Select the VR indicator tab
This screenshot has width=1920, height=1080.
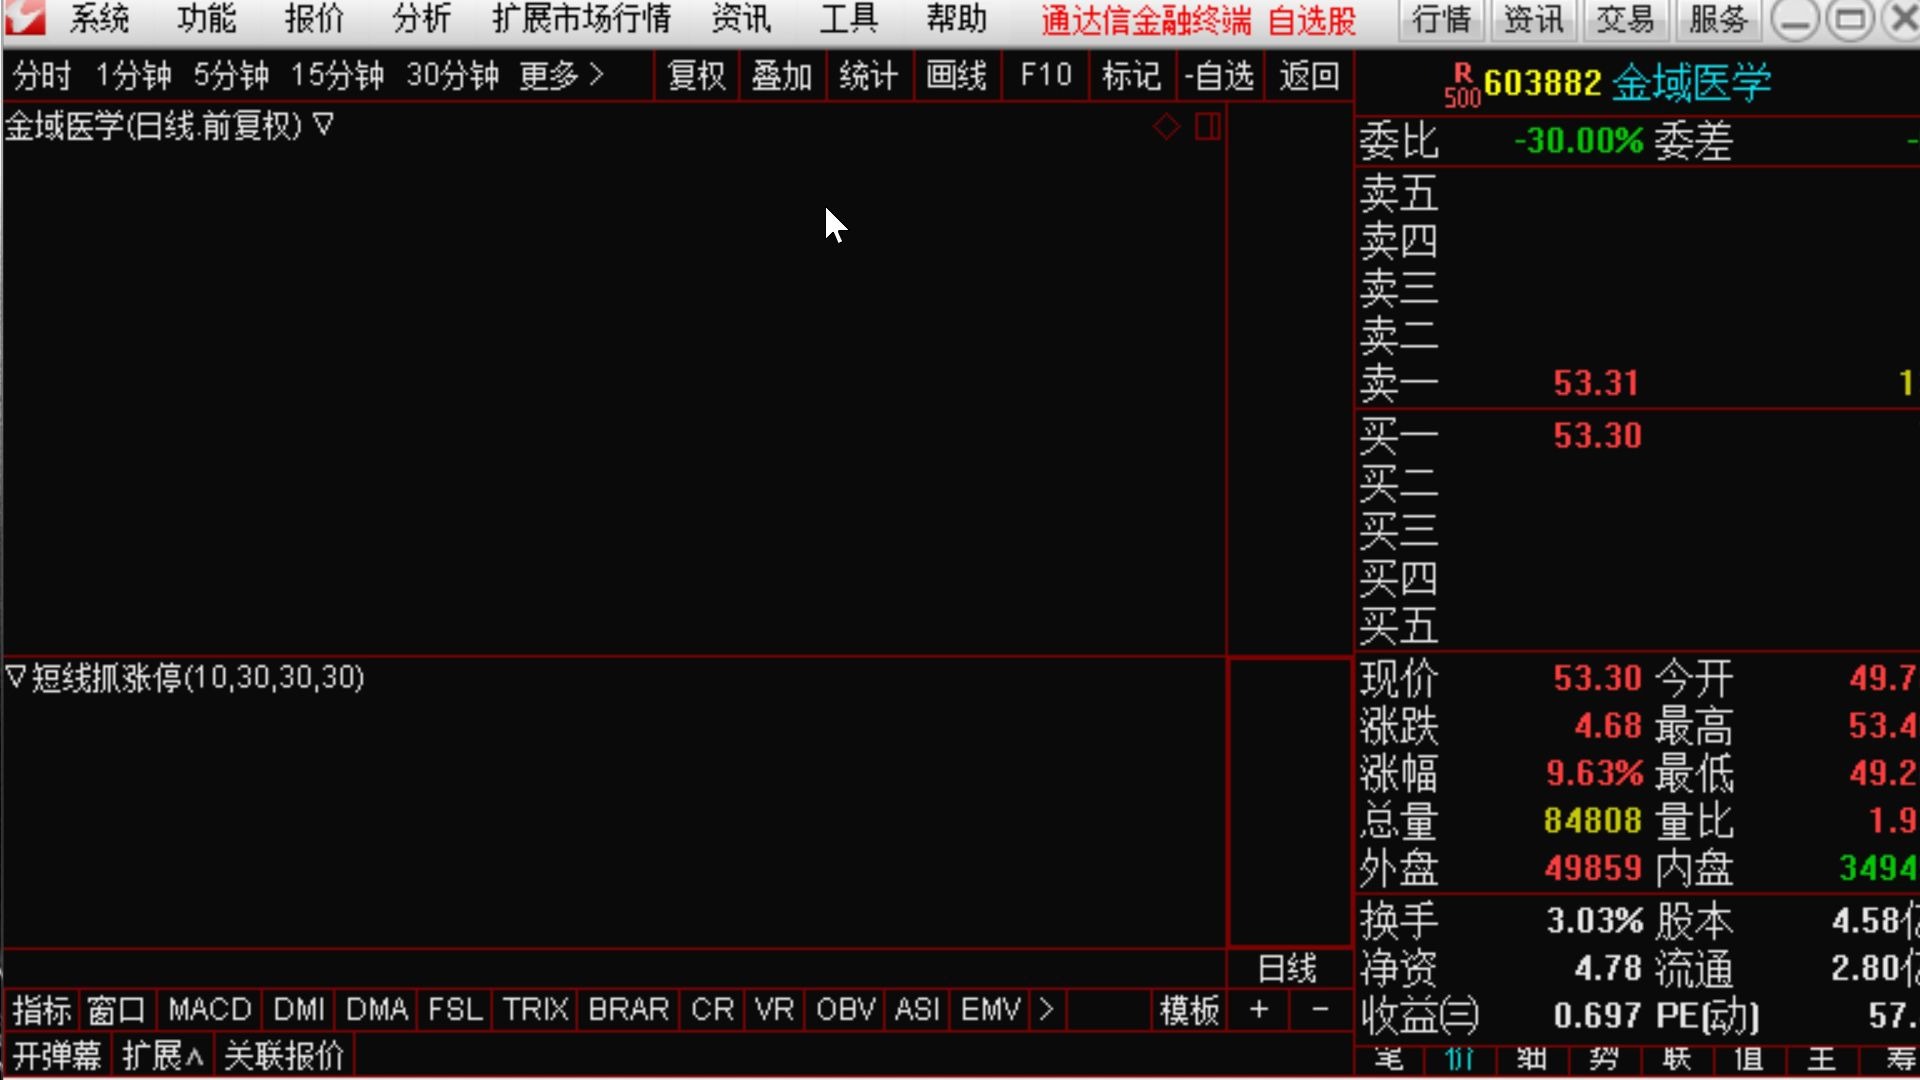pos(774,1010)
